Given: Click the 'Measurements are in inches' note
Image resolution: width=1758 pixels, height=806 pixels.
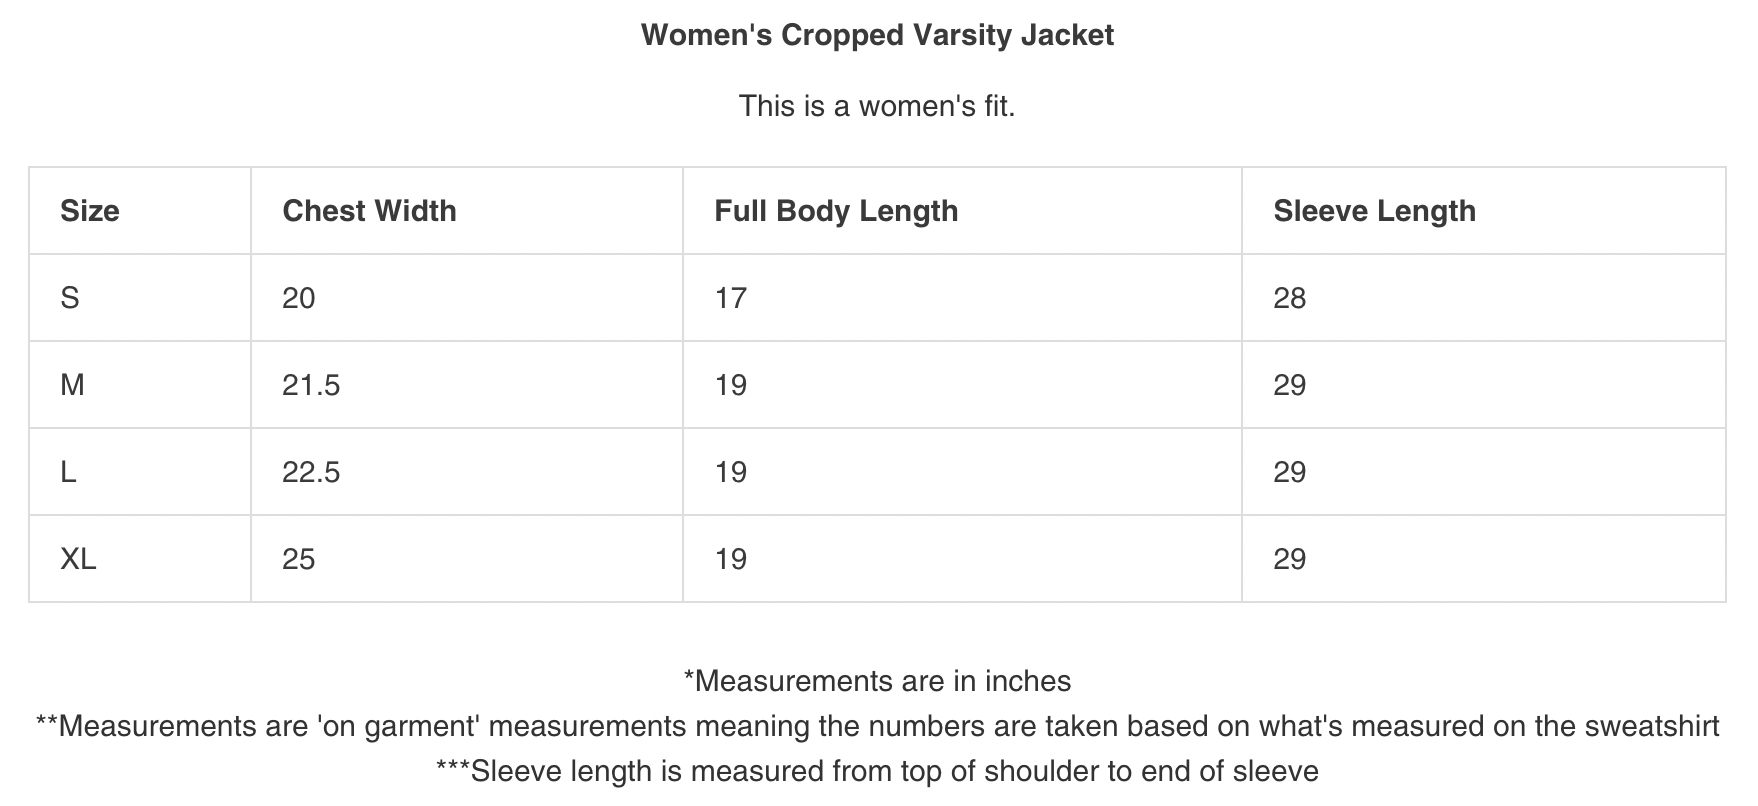Looking at the screenshot, I should pos(877,682).
